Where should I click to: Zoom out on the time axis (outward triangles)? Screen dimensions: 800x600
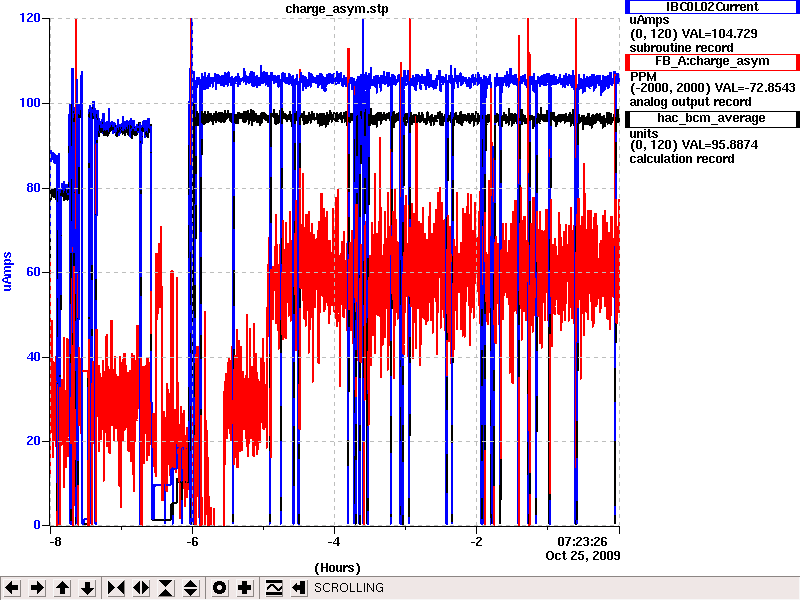pos(141,588)
